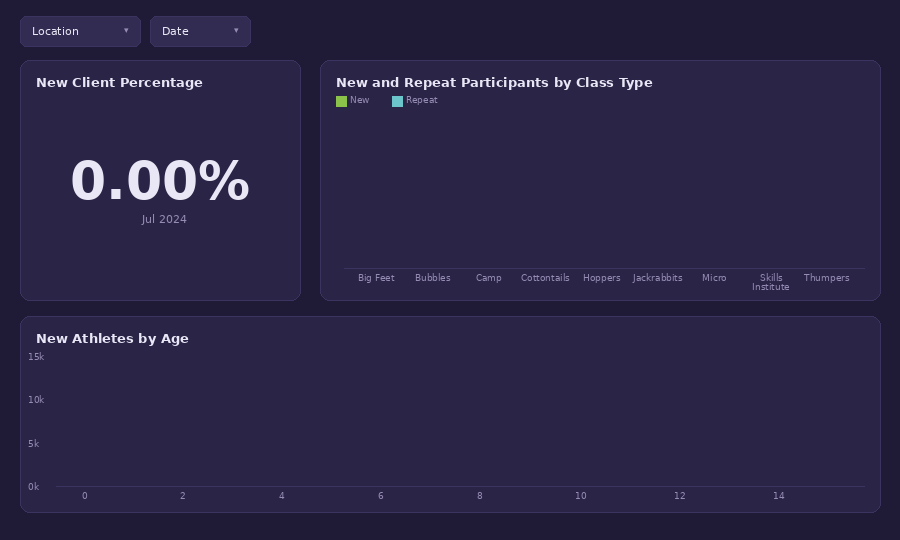Open the Date filter dropdown
This screenshot has width=900, height=540.
tap(200, 32)
